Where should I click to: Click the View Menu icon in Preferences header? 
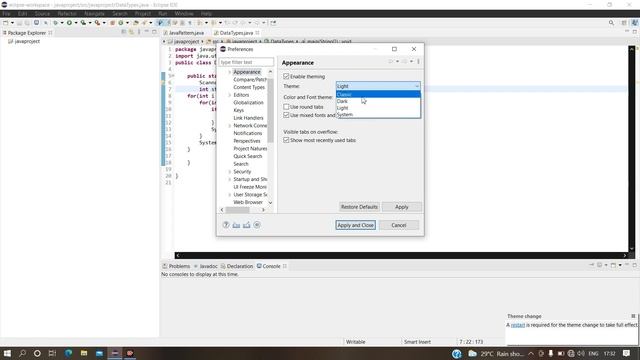tap(418, 62)
